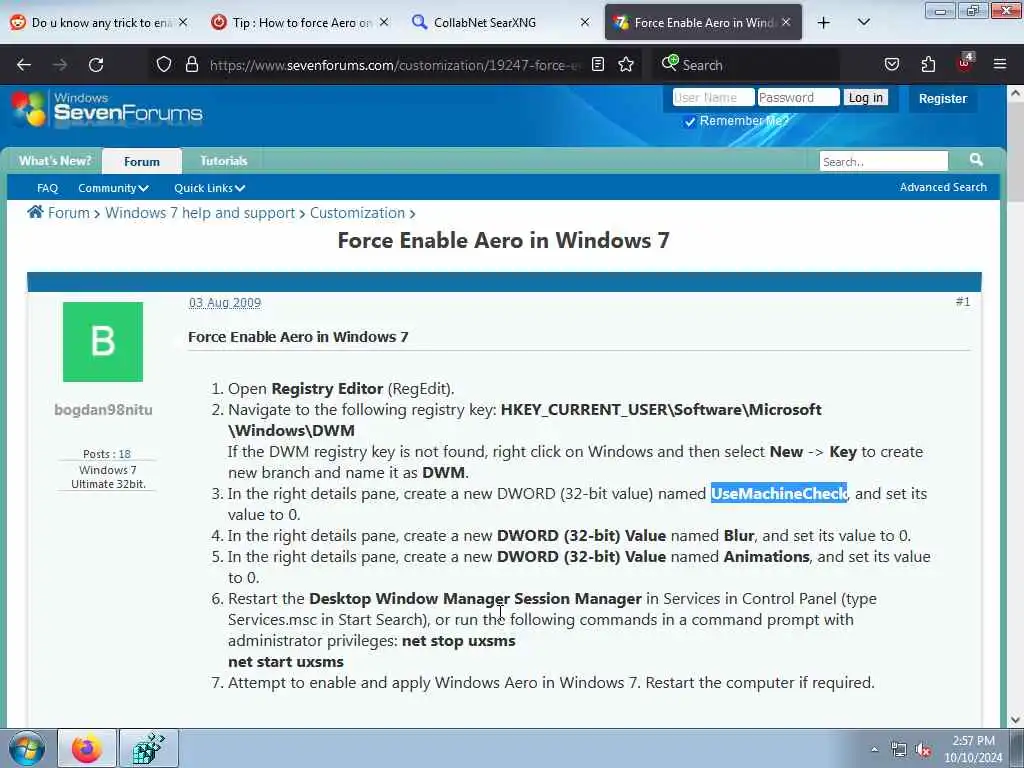The image size is (1024, 768).
Task: Bookmark this page with the star icon
Action: [626, 65]
